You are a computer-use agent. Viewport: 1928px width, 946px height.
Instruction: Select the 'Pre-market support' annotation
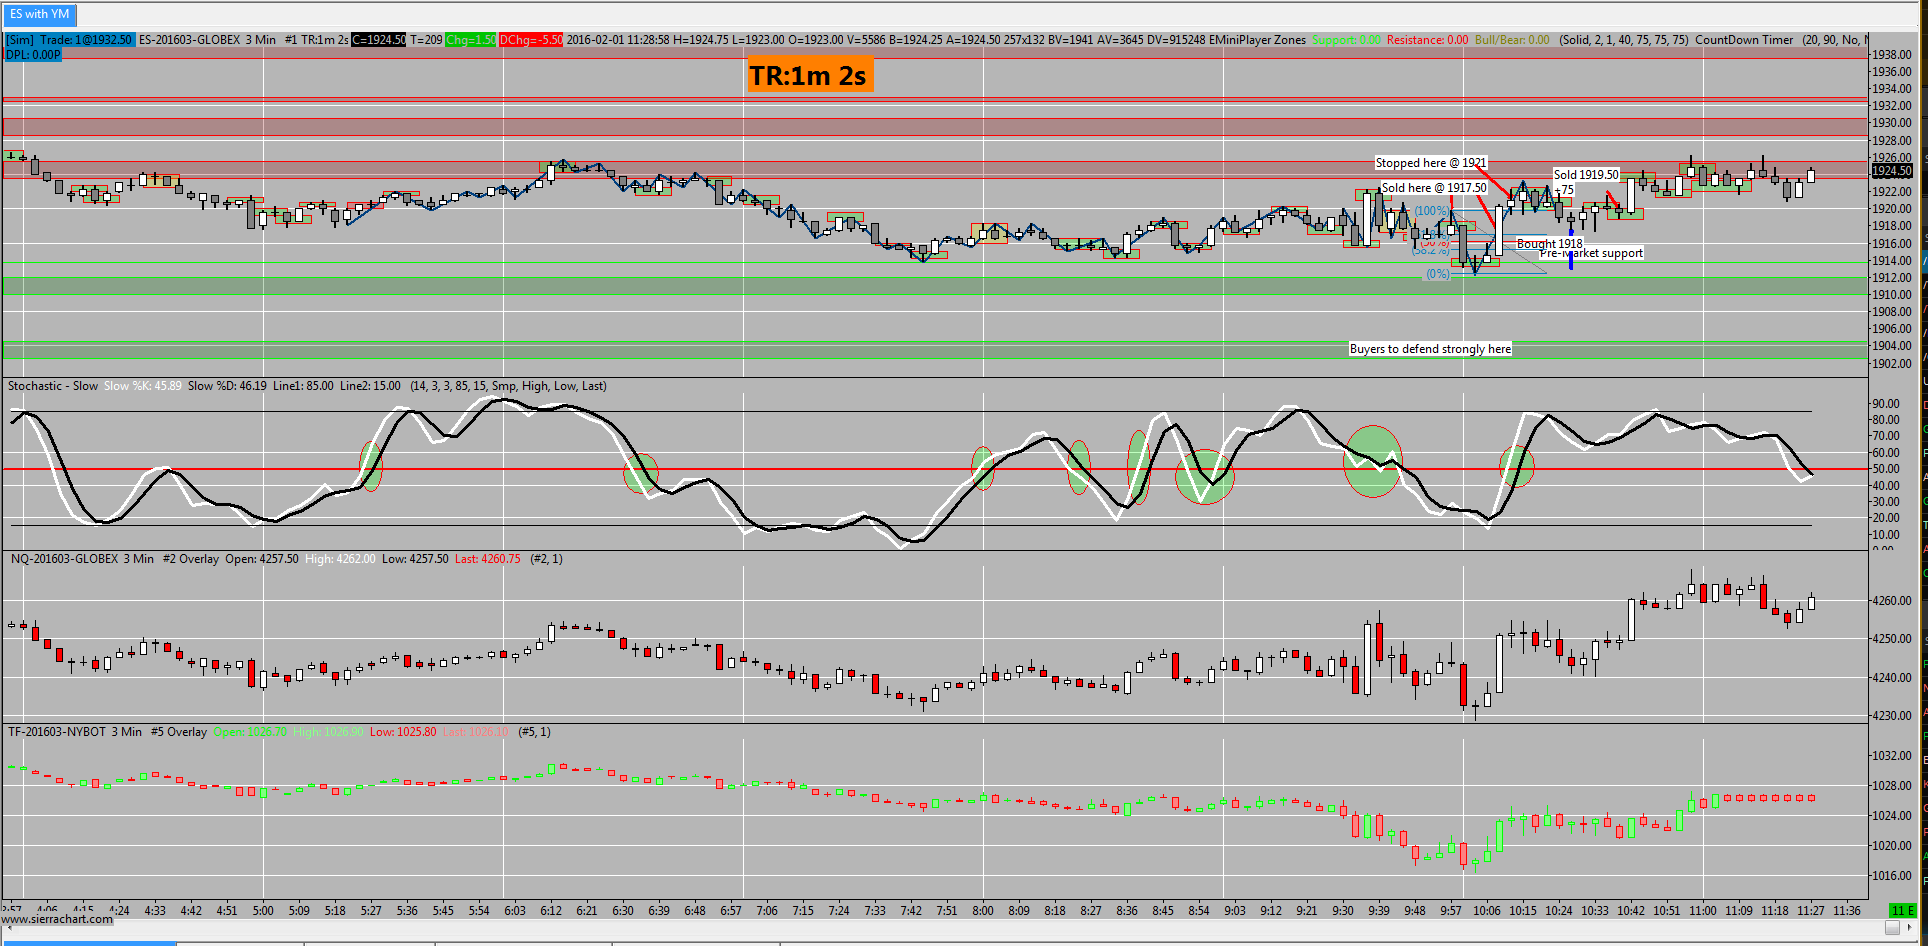(x=1591, y=253)
